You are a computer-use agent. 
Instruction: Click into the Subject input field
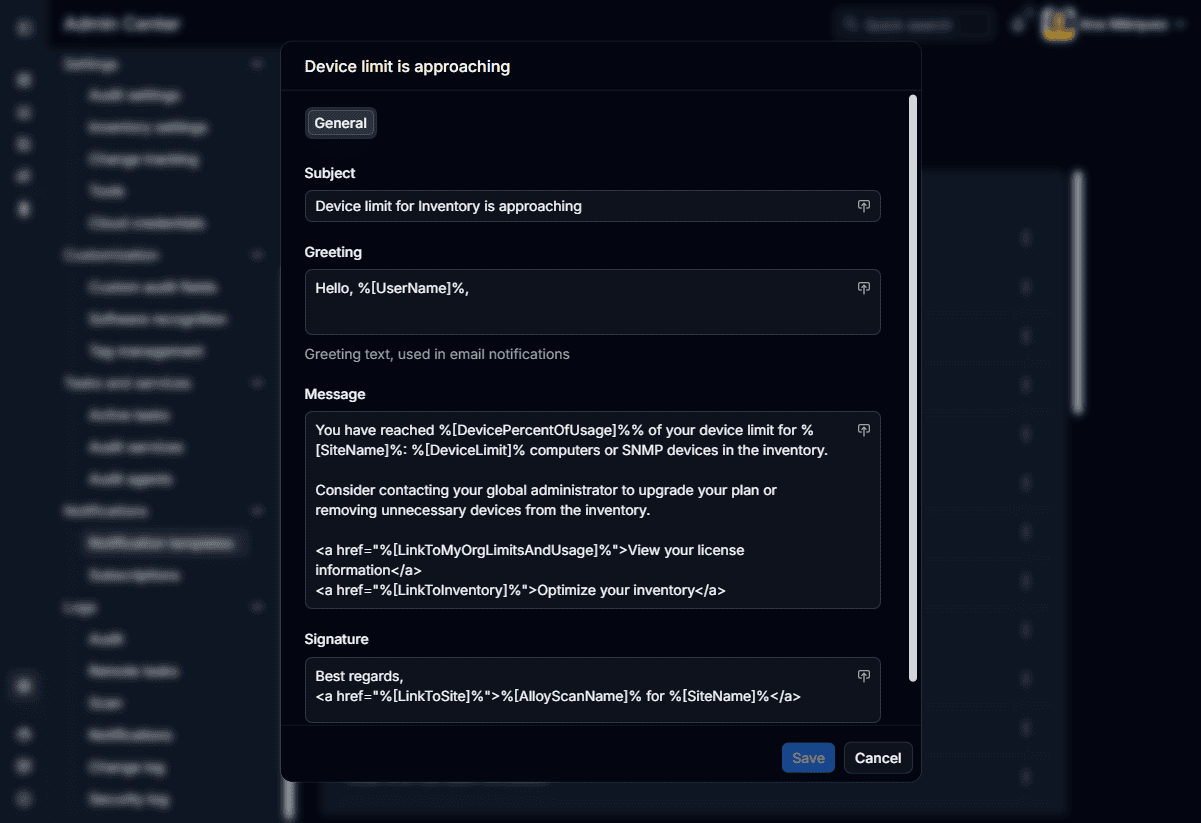coord(592,206)
